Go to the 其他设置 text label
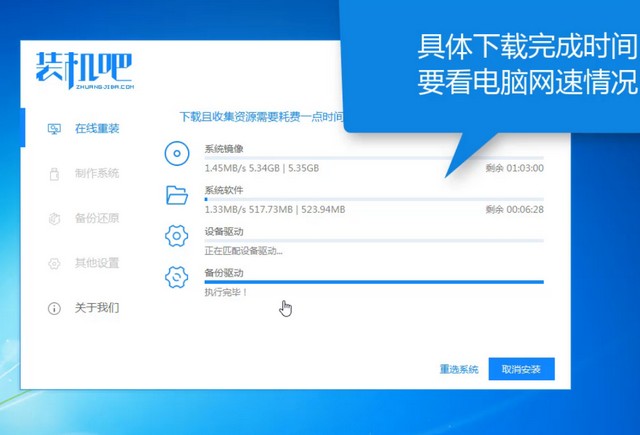 point(97,263)
